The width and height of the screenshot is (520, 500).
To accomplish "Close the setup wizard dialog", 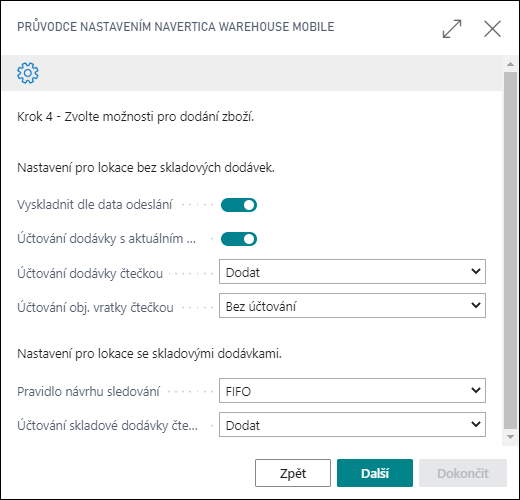I will tap(492, 29).
